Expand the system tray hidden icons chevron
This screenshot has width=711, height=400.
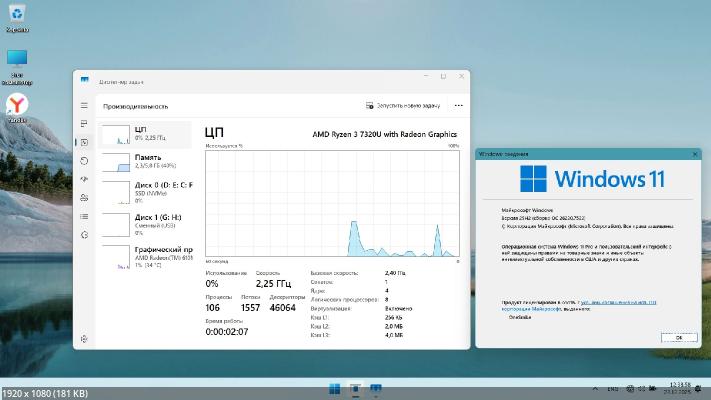[x=597, y=387]
